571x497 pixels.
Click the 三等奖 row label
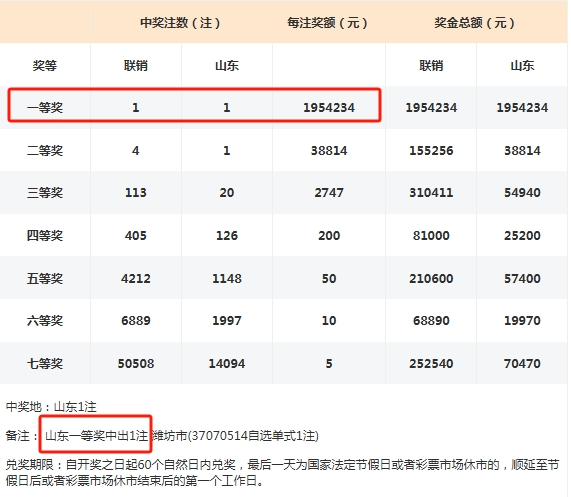click(x=45, y=193)
